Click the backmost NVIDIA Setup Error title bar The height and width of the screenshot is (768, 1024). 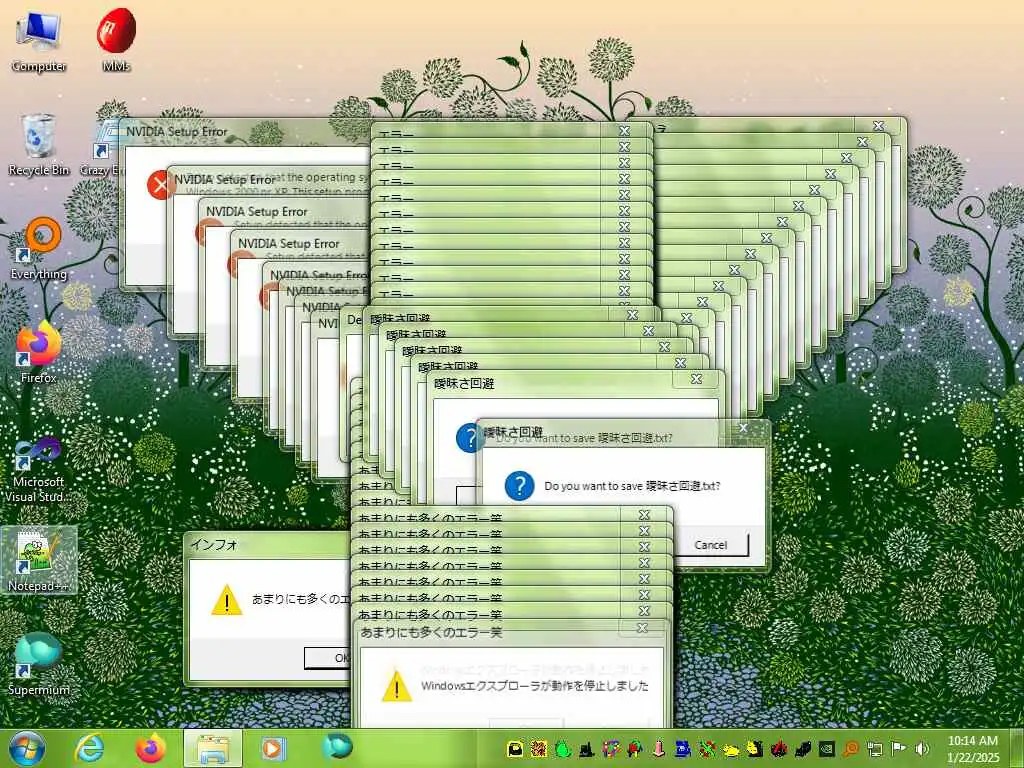coord(245,131)
